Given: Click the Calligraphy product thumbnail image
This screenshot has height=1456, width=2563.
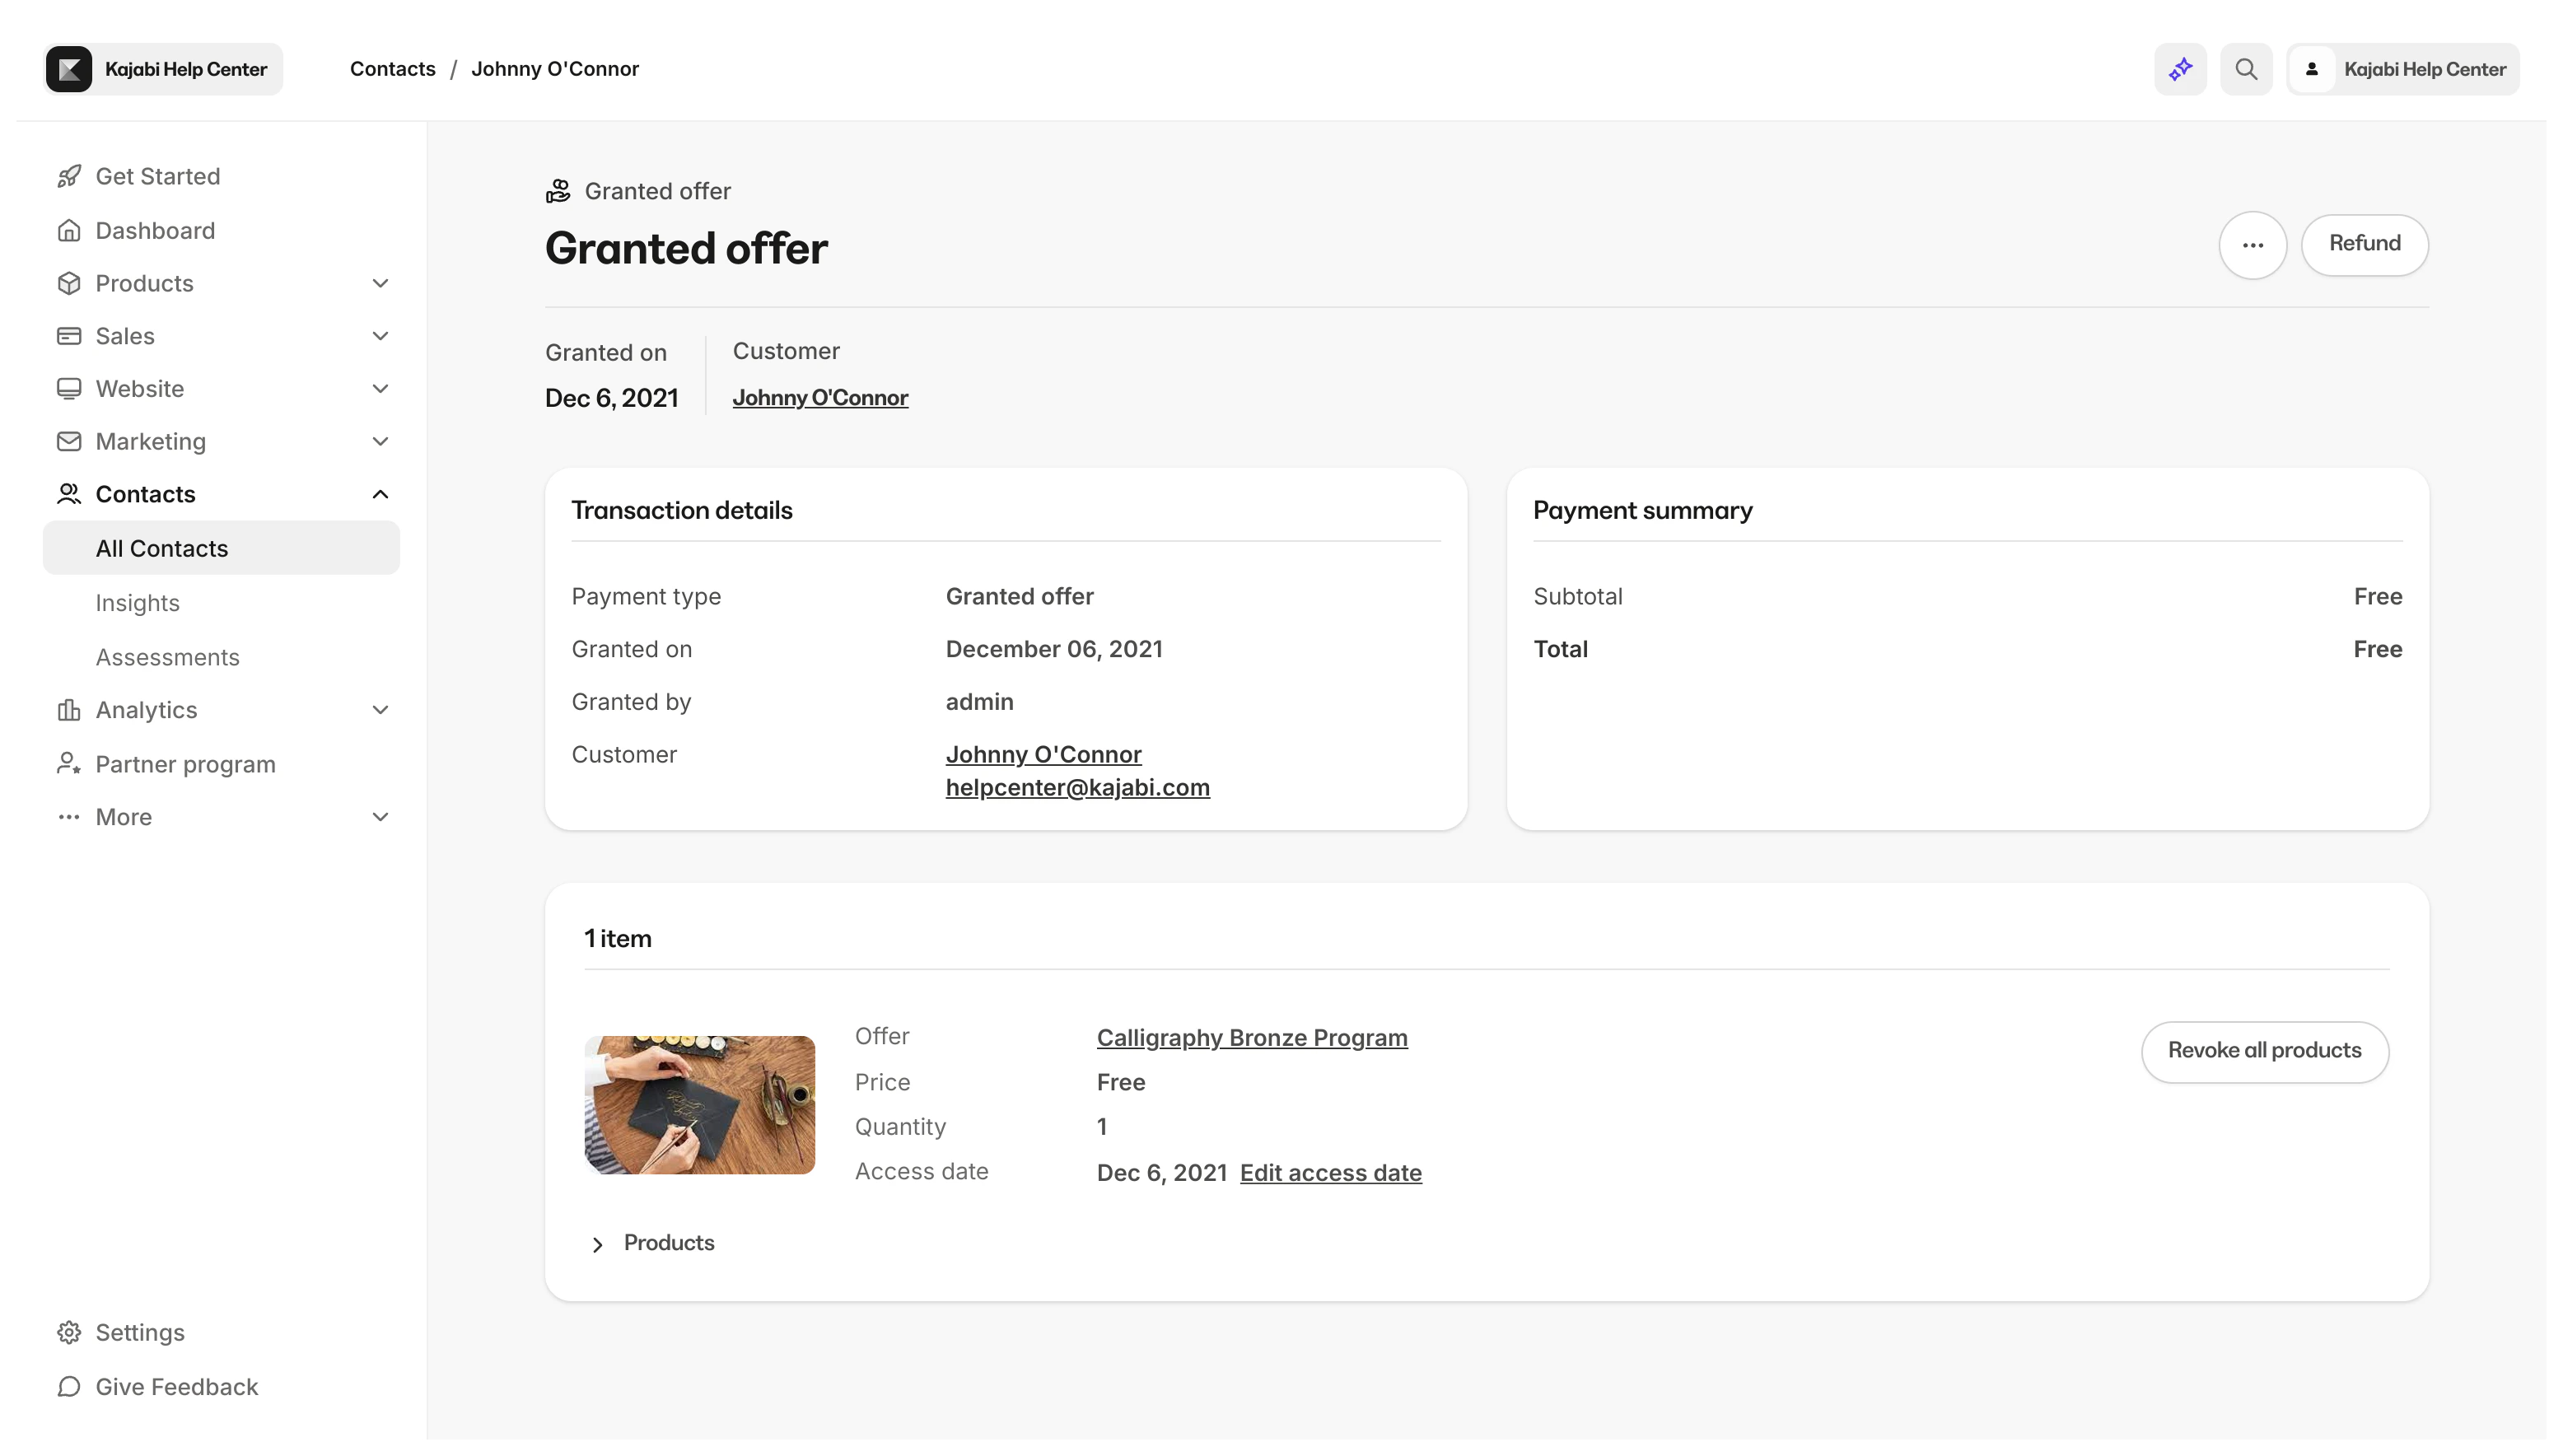Looking at the screenshot, I should click(699, 1104).
